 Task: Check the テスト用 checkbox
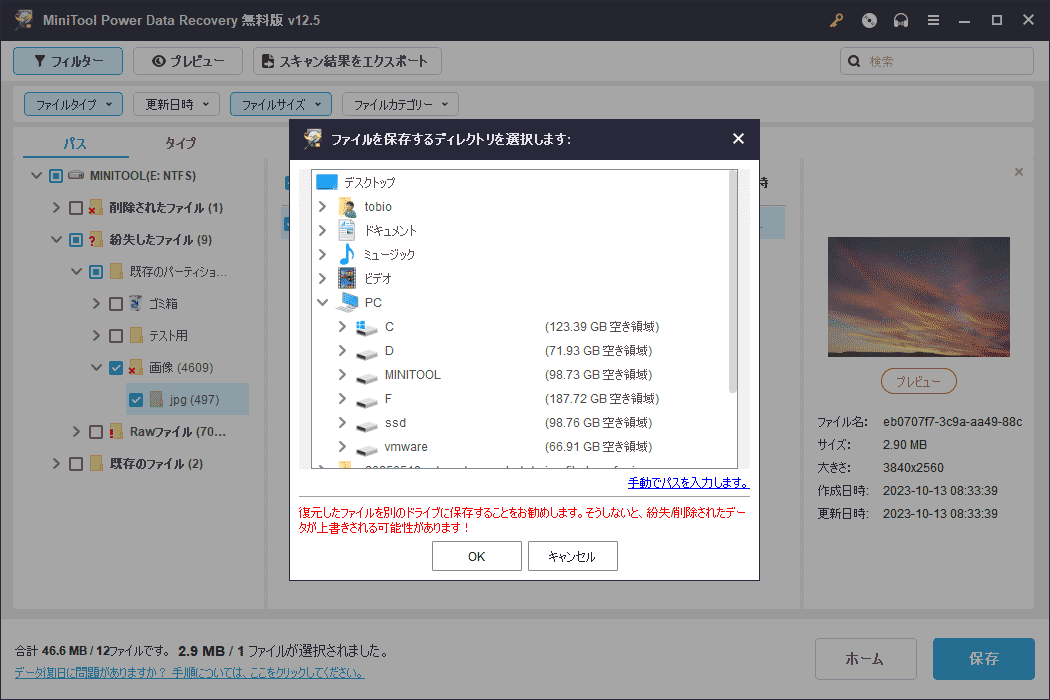coord(116,336)
